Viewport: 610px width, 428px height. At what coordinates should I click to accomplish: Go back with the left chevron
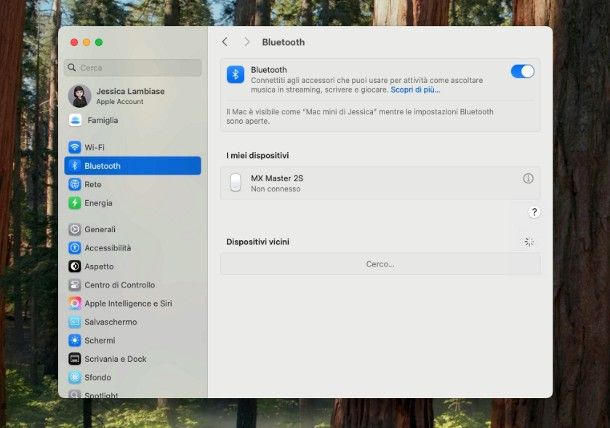[x=224, y=42]
